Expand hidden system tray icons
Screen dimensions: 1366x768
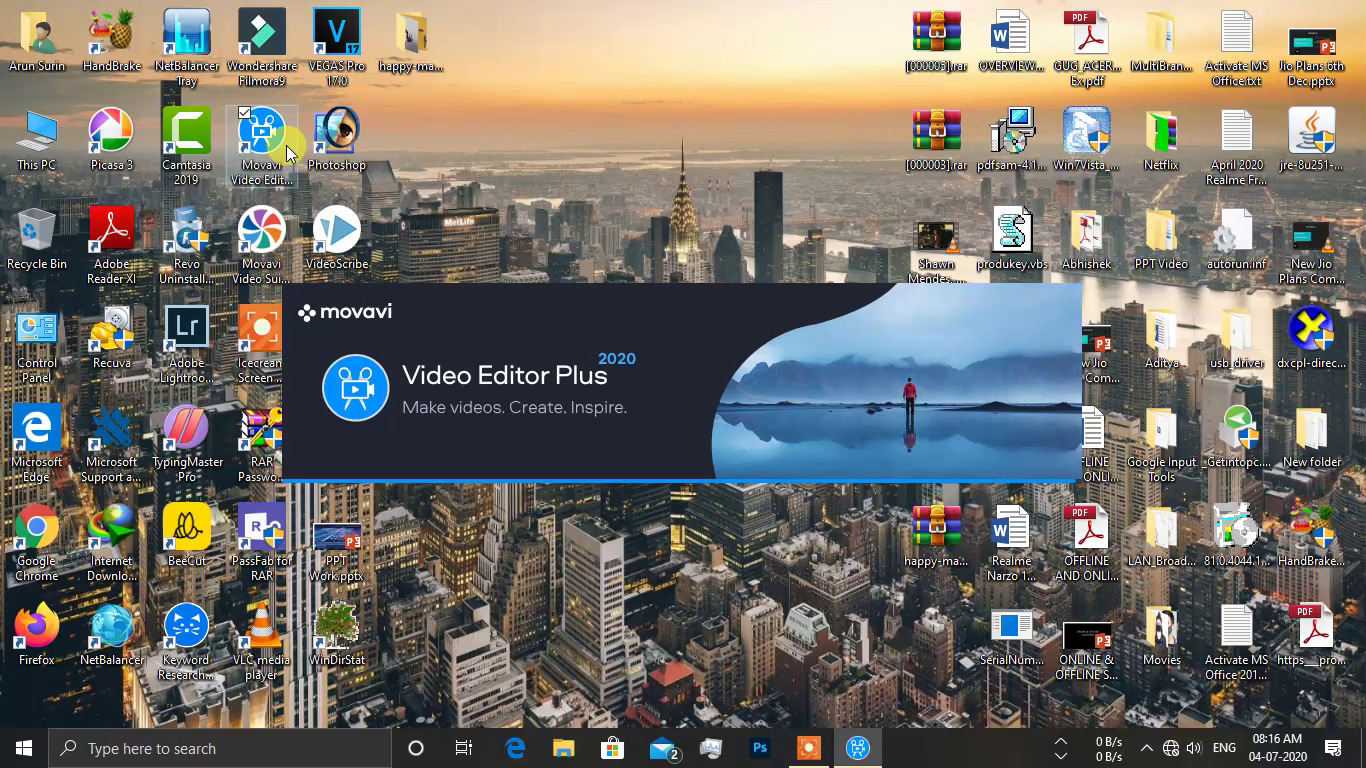[1147, 747]
